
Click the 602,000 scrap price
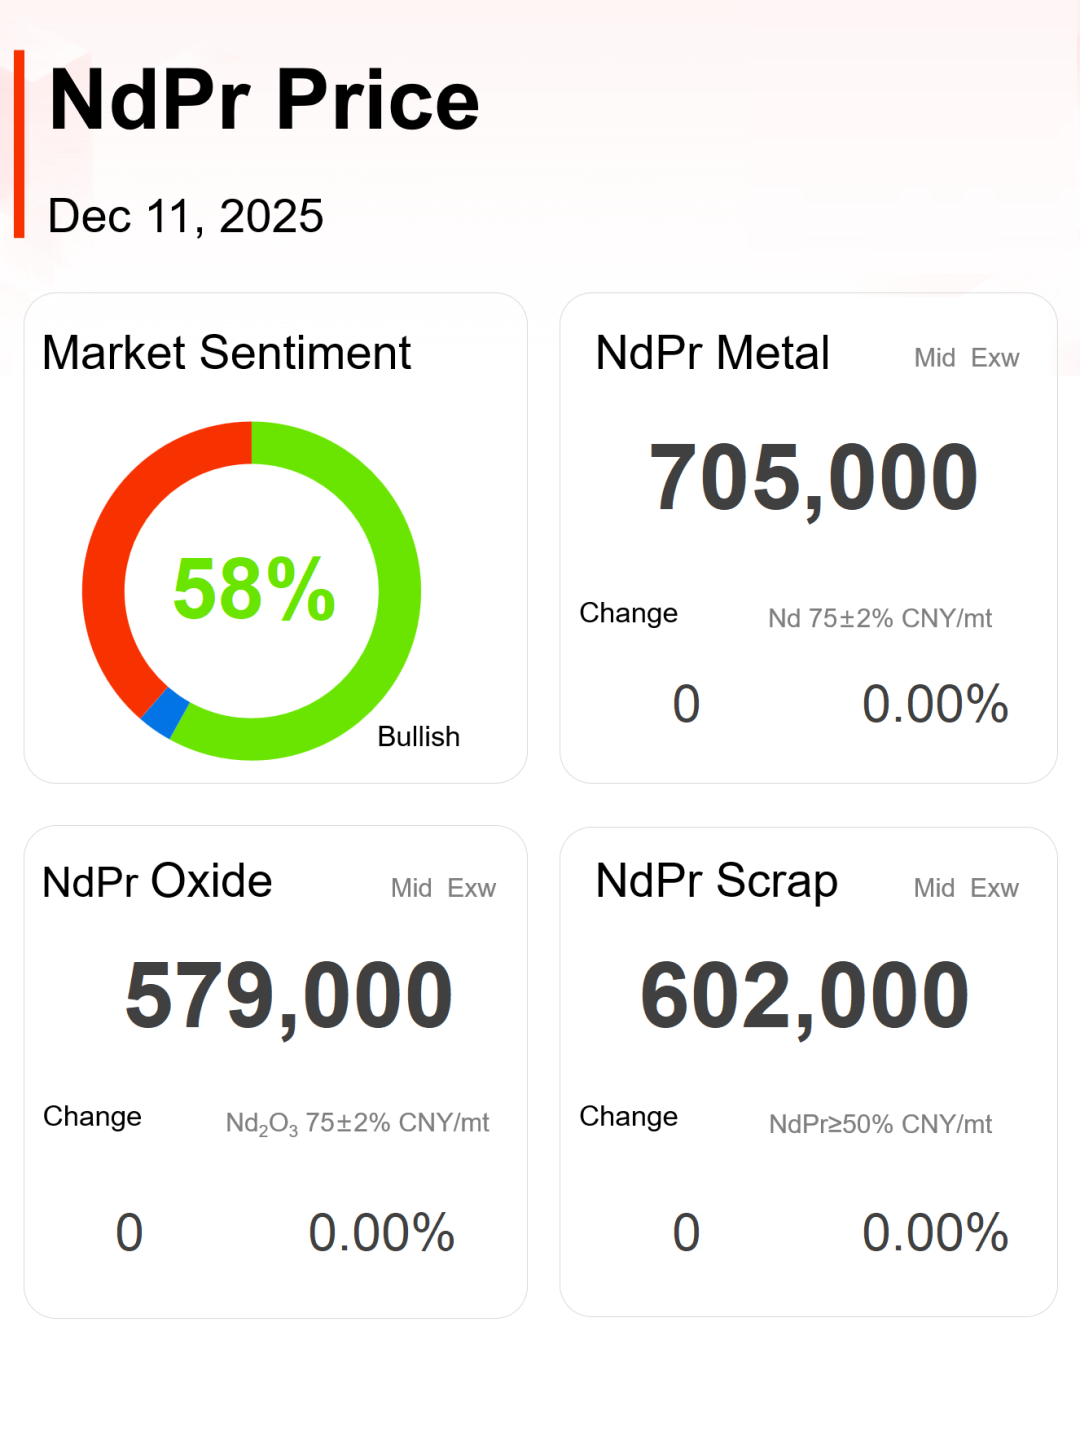(x=805, y=996)
